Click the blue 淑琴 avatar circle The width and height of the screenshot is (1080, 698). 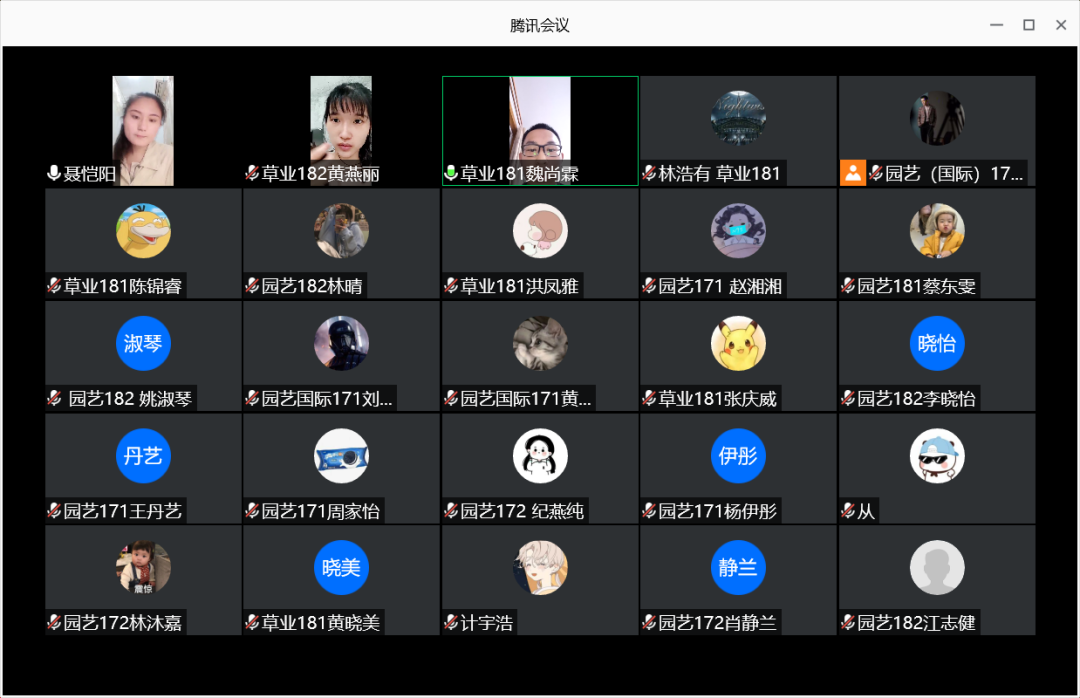click(x=143, y=344)
